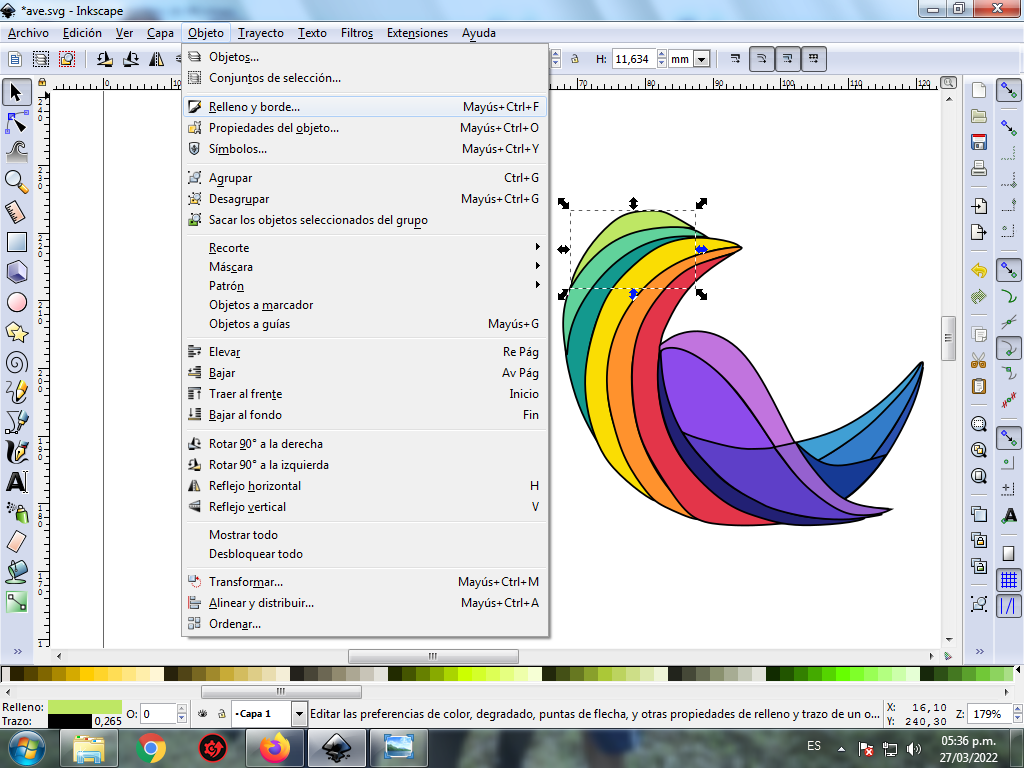Choose the Text tool
Viewport: 1024px width, 768px height.
[x=17, y=482]
